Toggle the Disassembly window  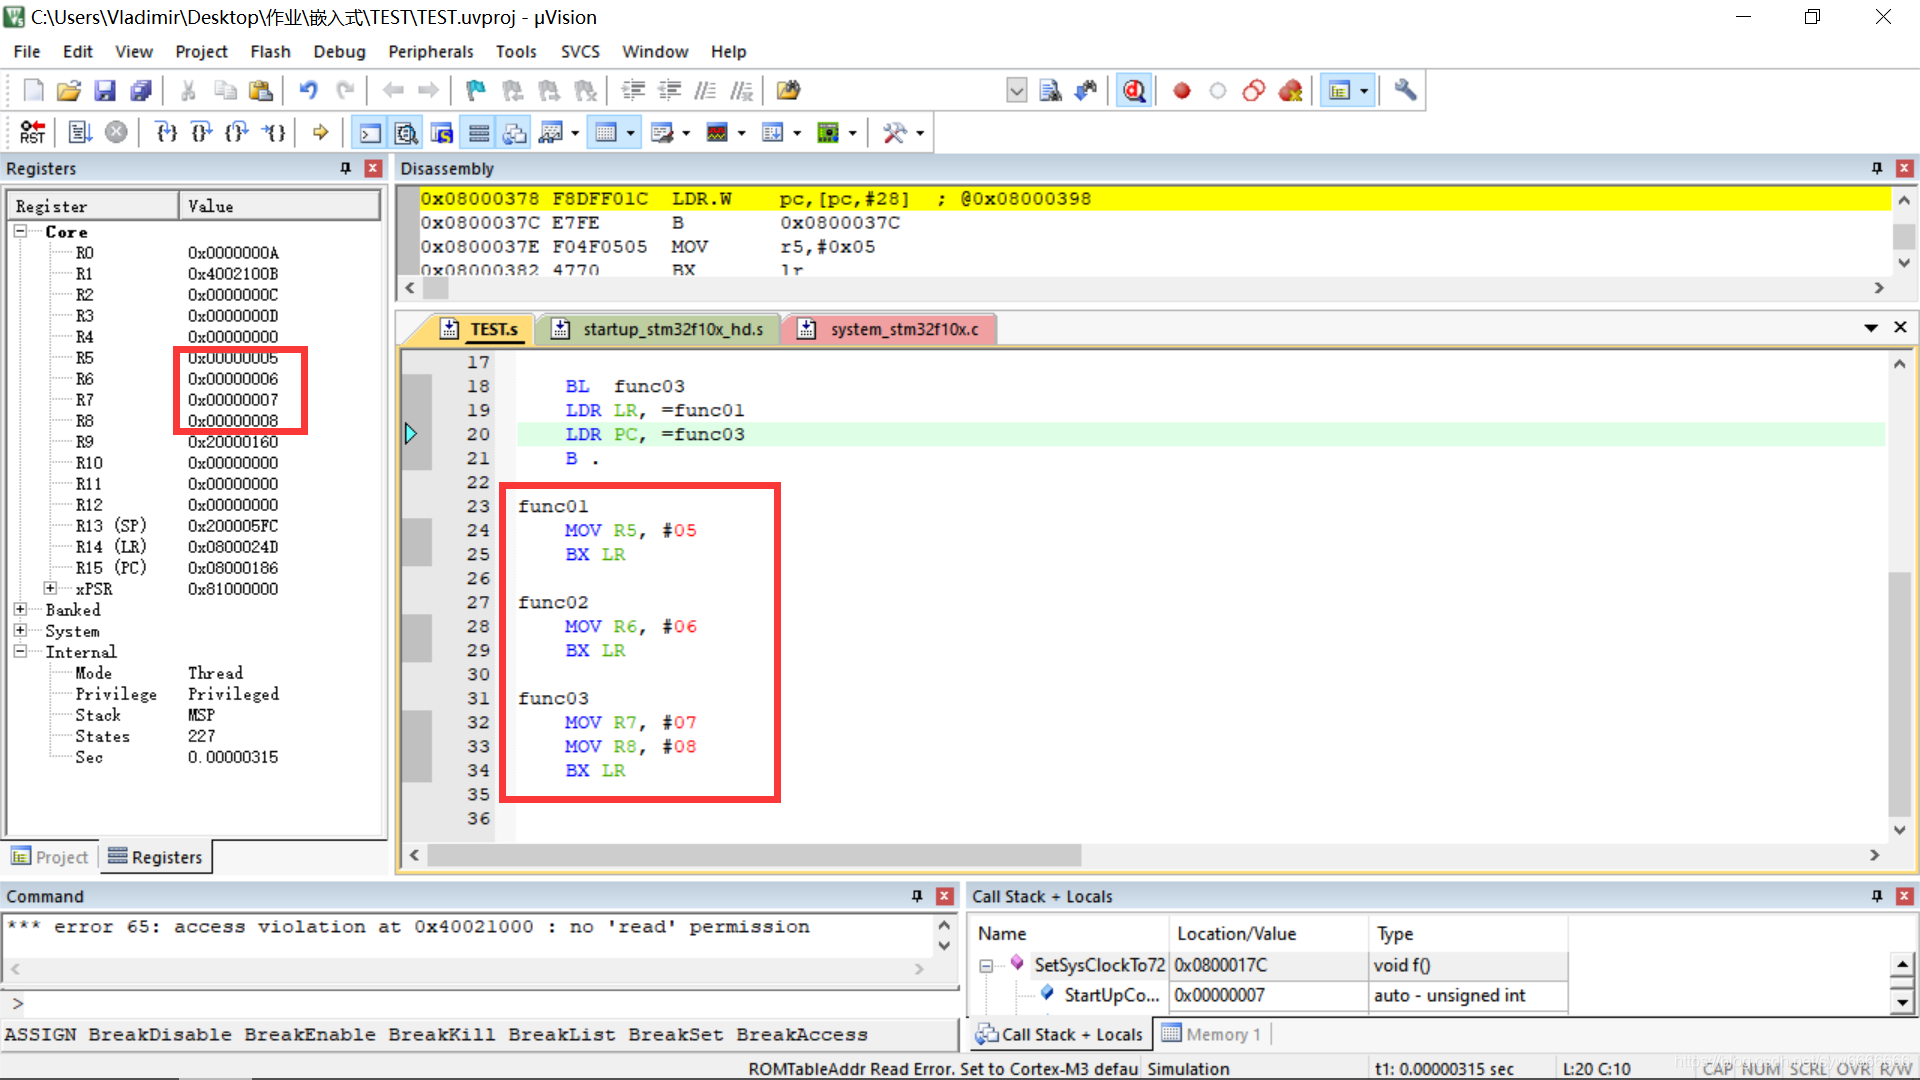click(x=406, y=133)
